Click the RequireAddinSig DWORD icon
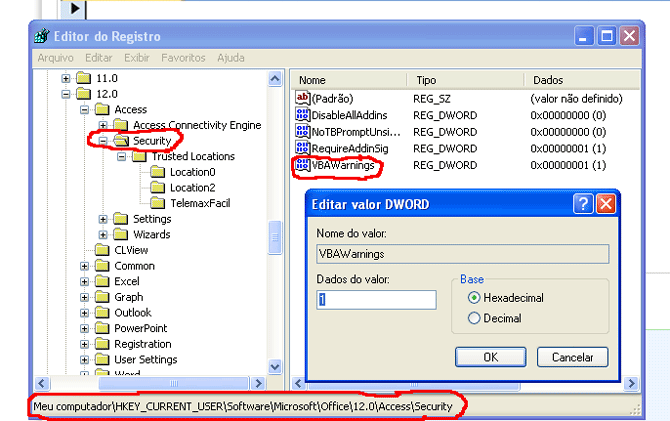 tap(303, 148)
